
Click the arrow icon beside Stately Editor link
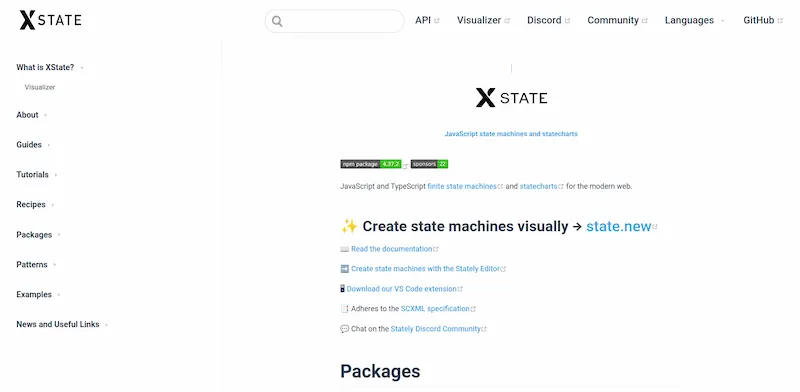click(x=344, y=268)
